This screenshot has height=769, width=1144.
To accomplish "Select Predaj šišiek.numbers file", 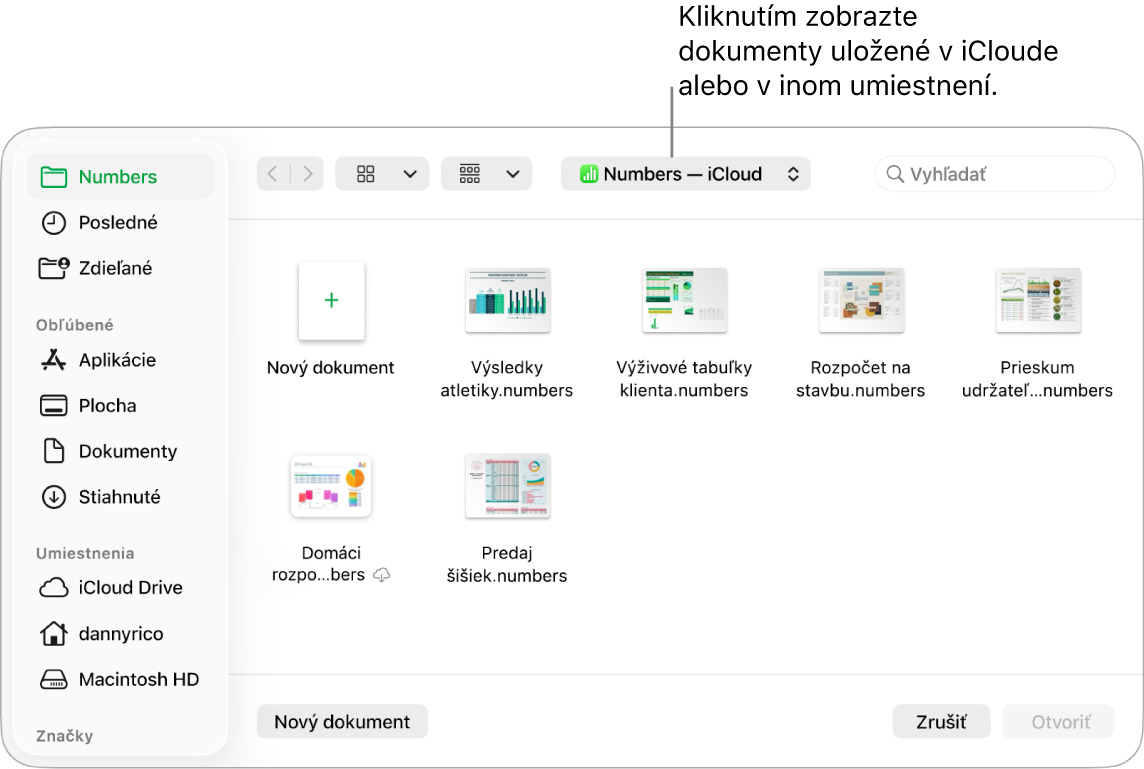I will [508, 486].
